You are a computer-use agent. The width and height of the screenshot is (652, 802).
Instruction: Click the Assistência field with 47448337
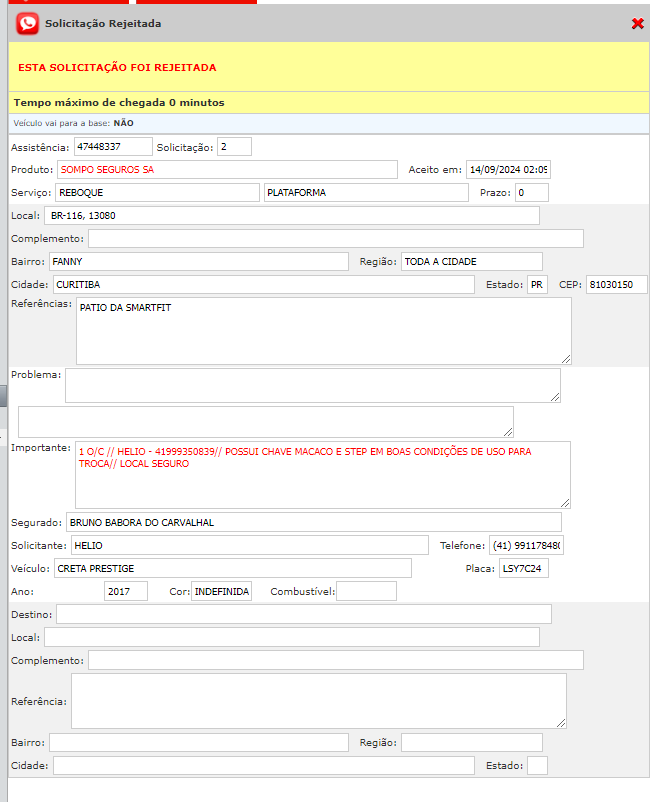coord(113,147)
